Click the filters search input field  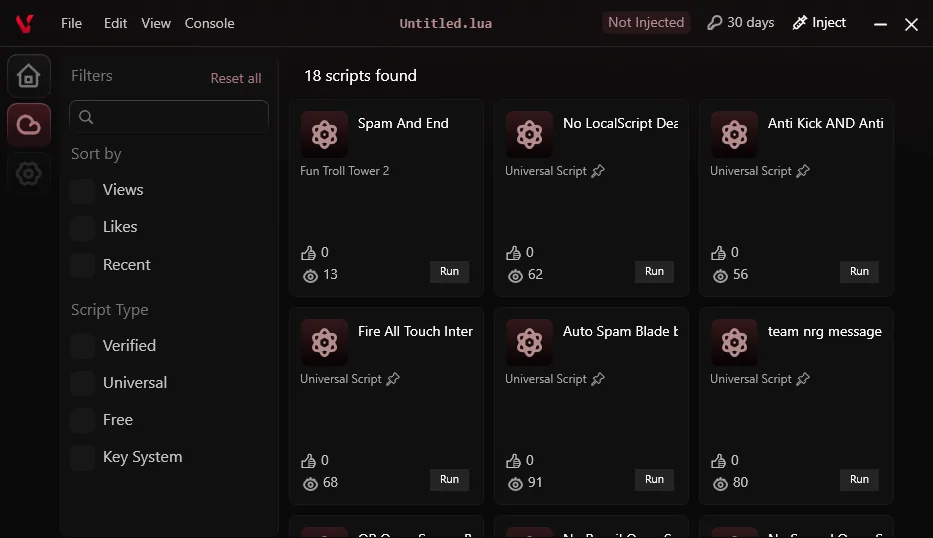[169, 117]
